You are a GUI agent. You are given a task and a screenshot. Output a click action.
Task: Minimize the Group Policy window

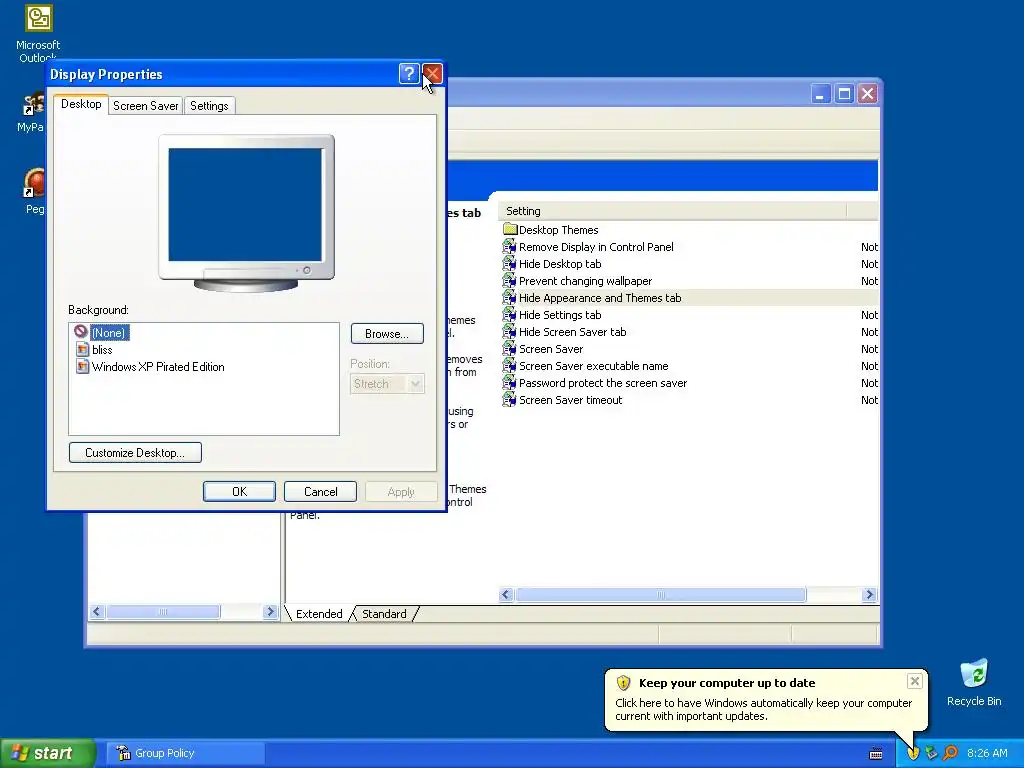(820, 94)
